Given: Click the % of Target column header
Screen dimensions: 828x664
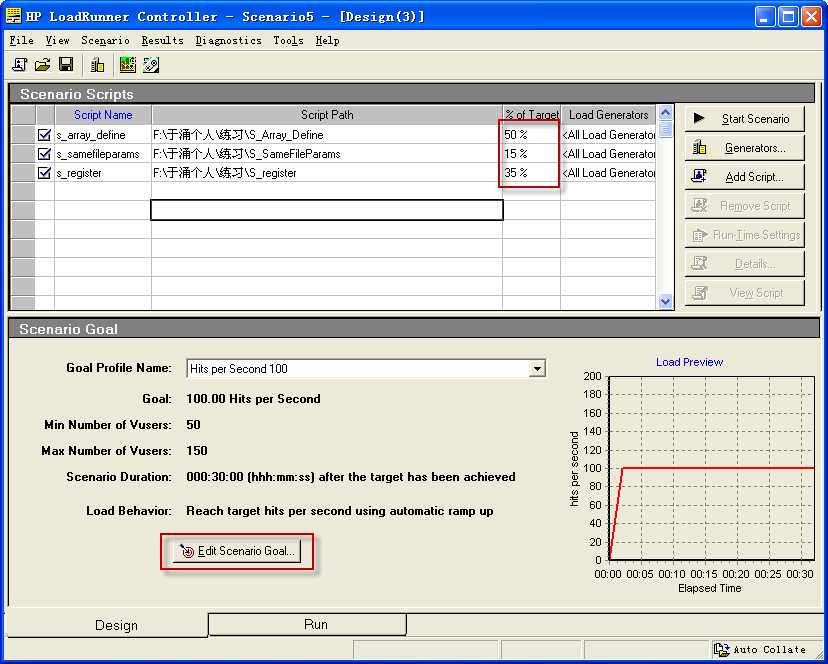Looking at the screenshot, I should (x=531, y=115).
